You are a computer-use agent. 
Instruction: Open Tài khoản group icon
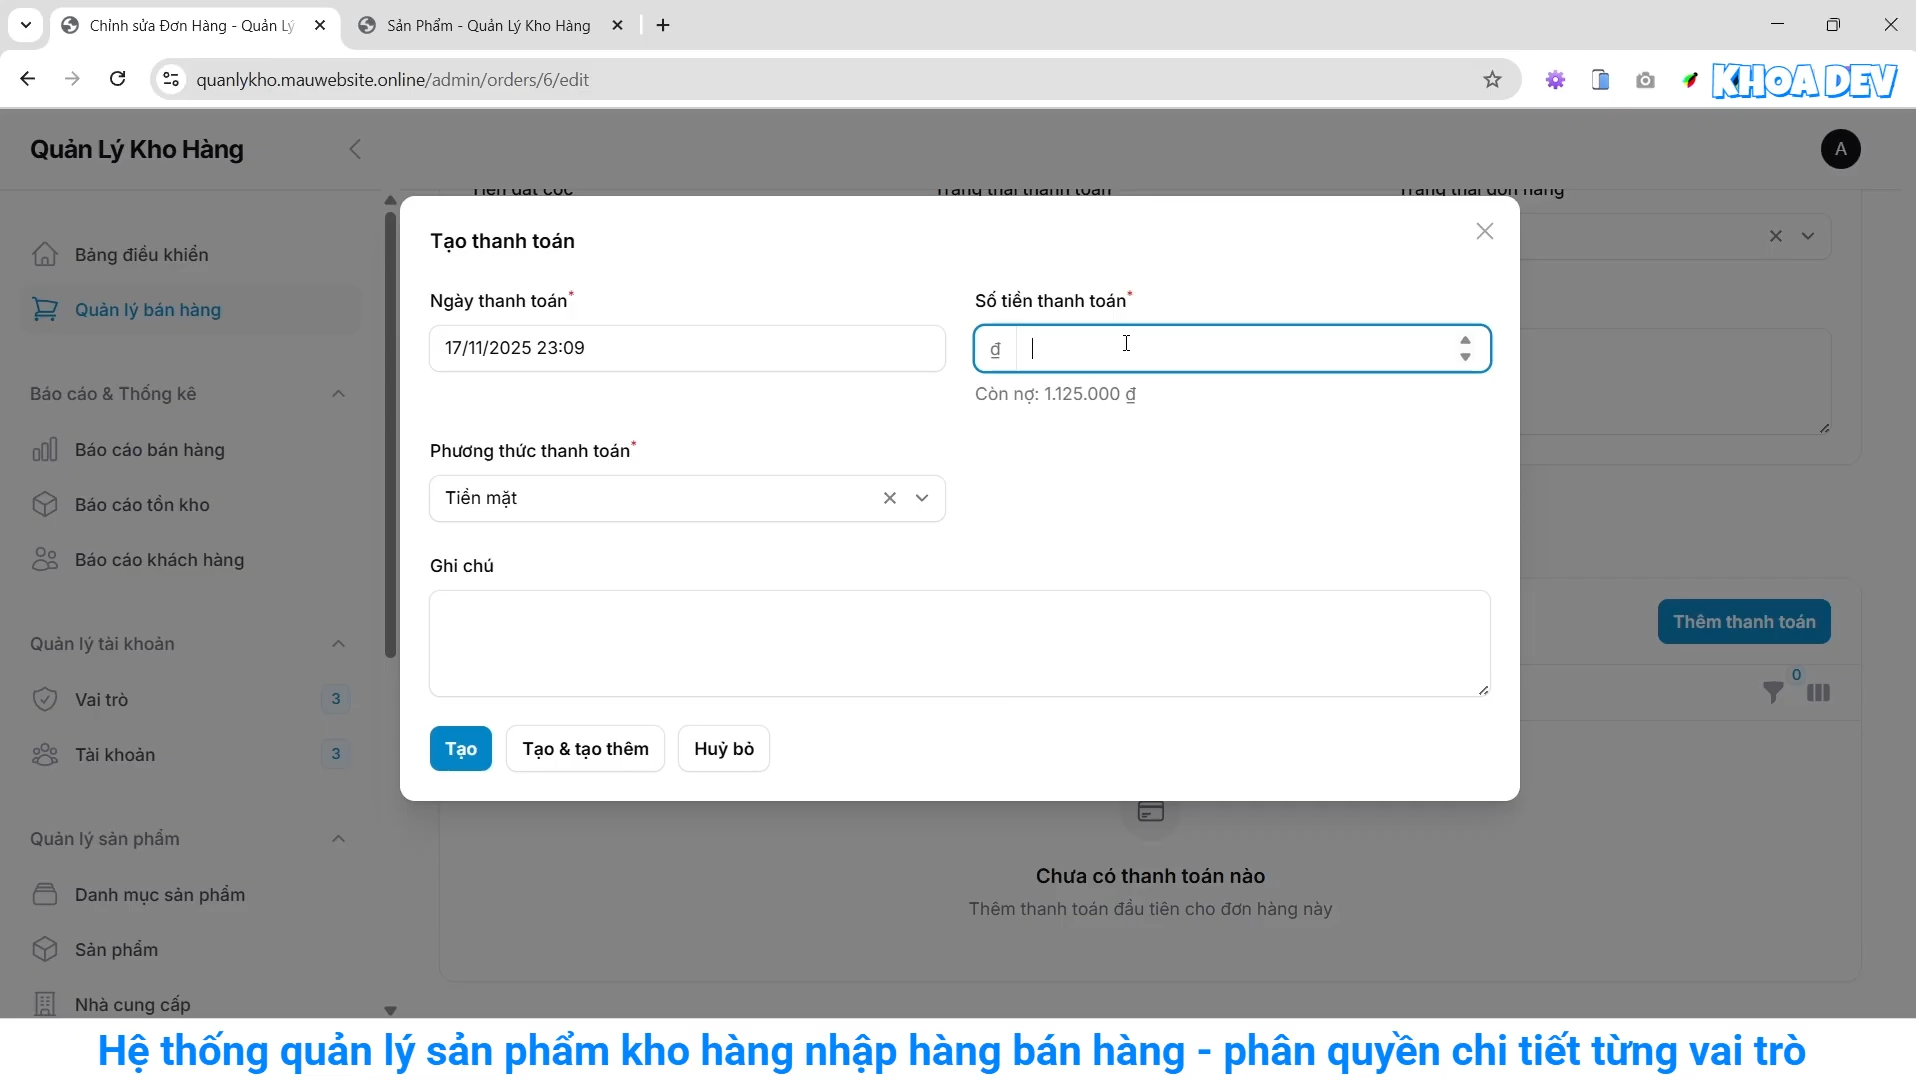[45, 754]
